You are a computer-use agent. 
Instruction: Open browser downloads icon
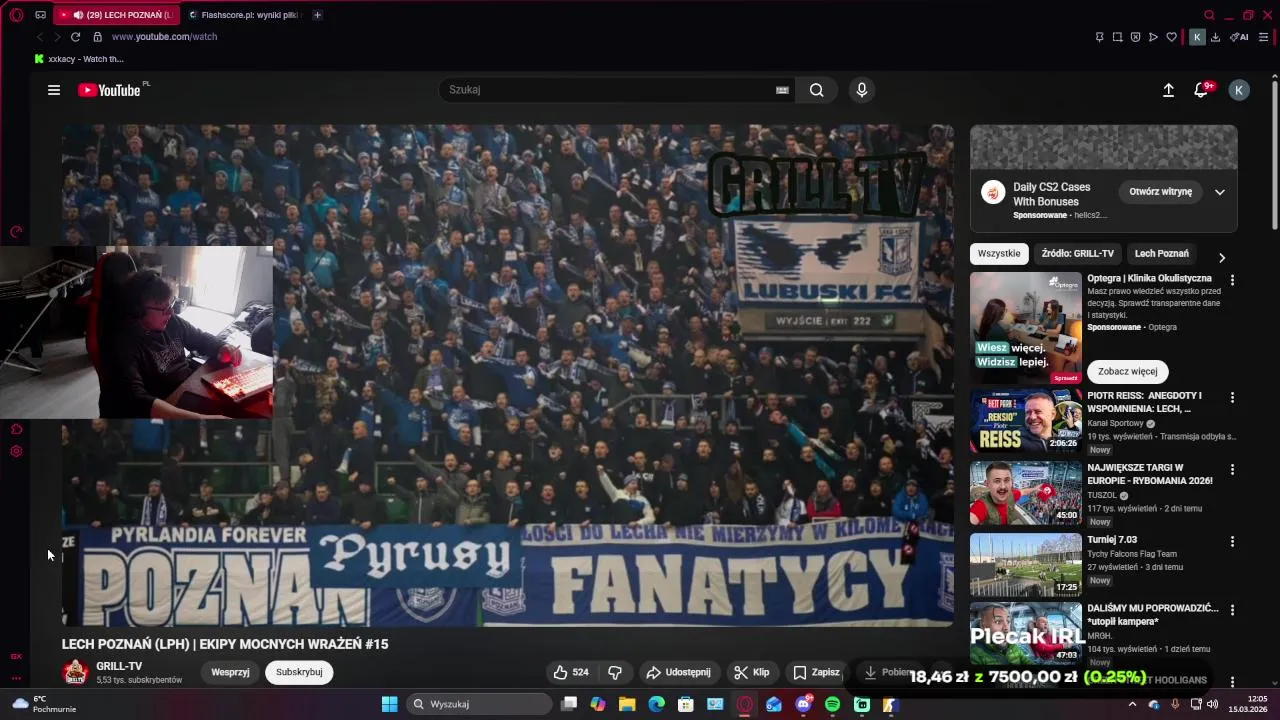coord(1215,37)
